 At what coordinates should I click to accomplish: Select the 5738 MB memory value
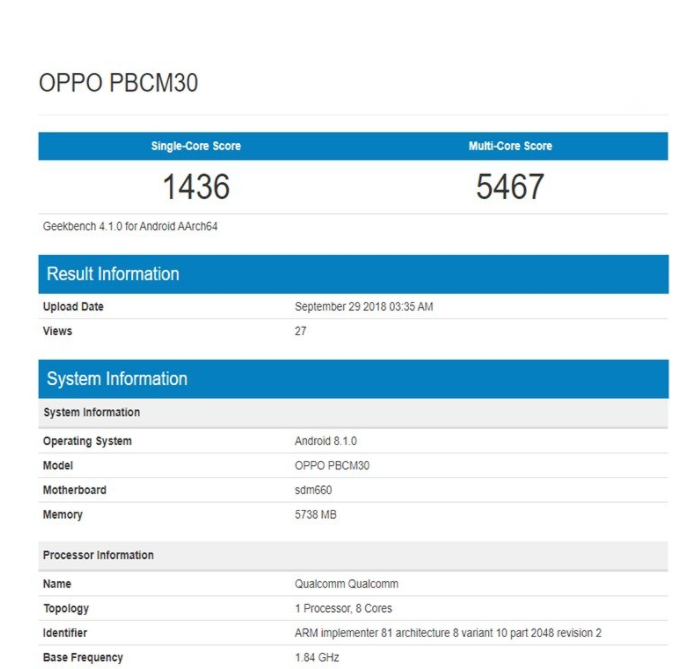click(x=315, y=515)
